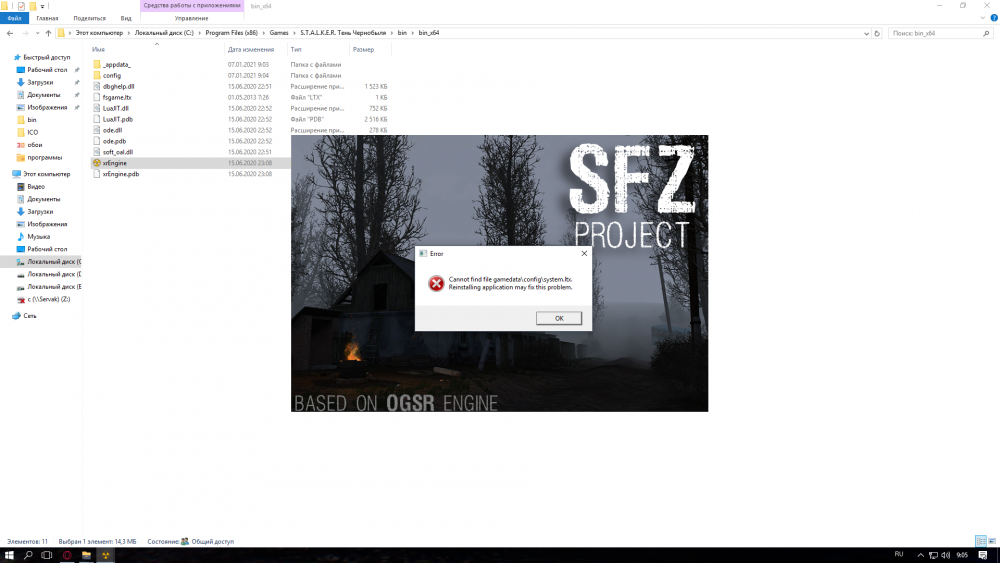The image size is (1000, 563).
Task: Open File Explorer taskbar icon
Action: click(86, 555)
